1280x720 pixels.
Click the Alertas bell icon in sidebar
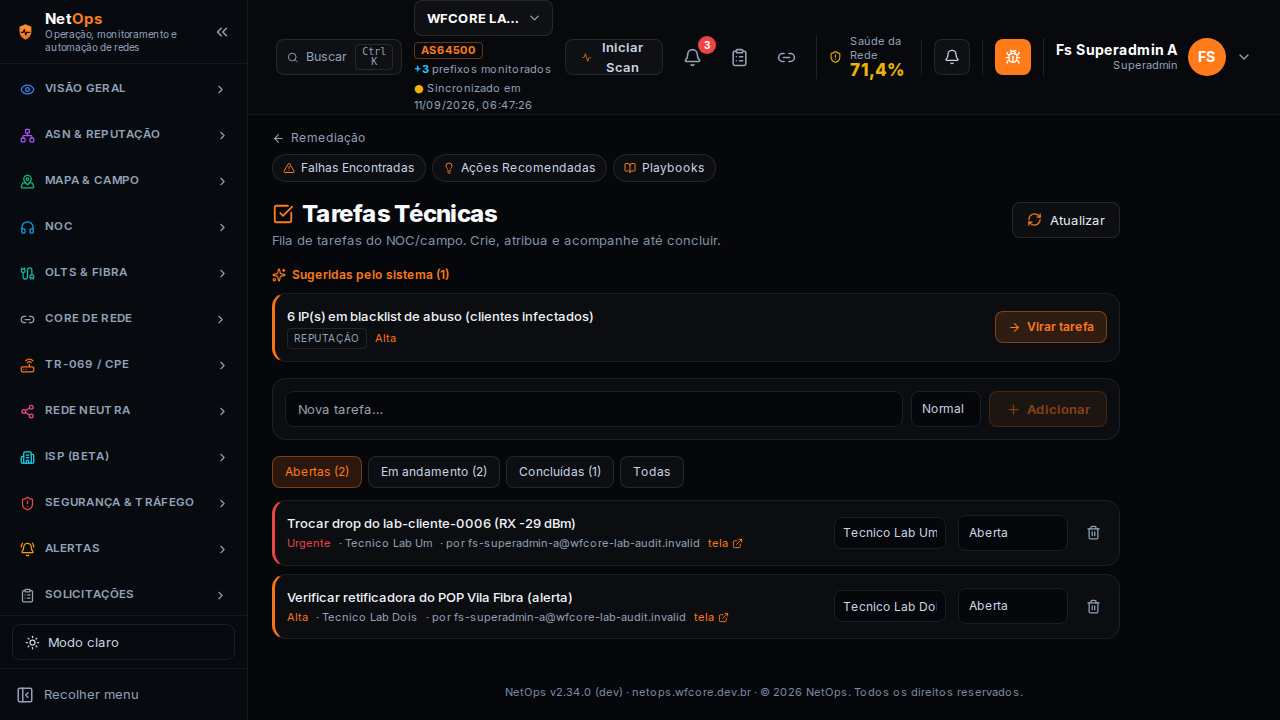point(28,549)
